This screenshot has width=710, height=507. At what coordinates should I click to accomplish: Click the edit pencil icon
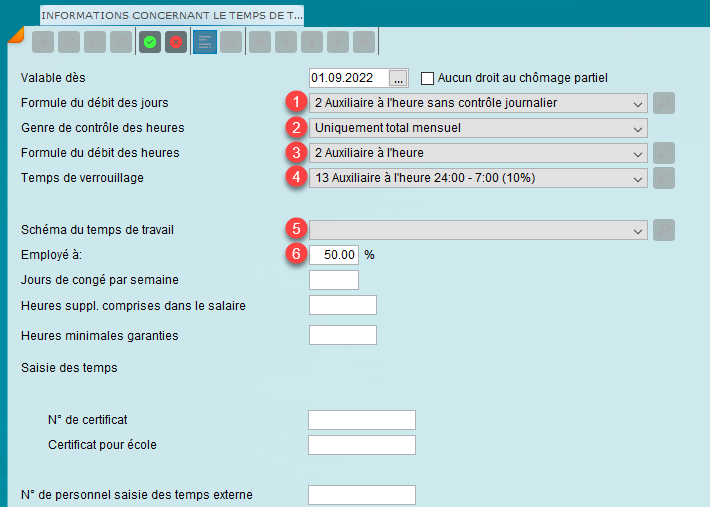[95, 42]
